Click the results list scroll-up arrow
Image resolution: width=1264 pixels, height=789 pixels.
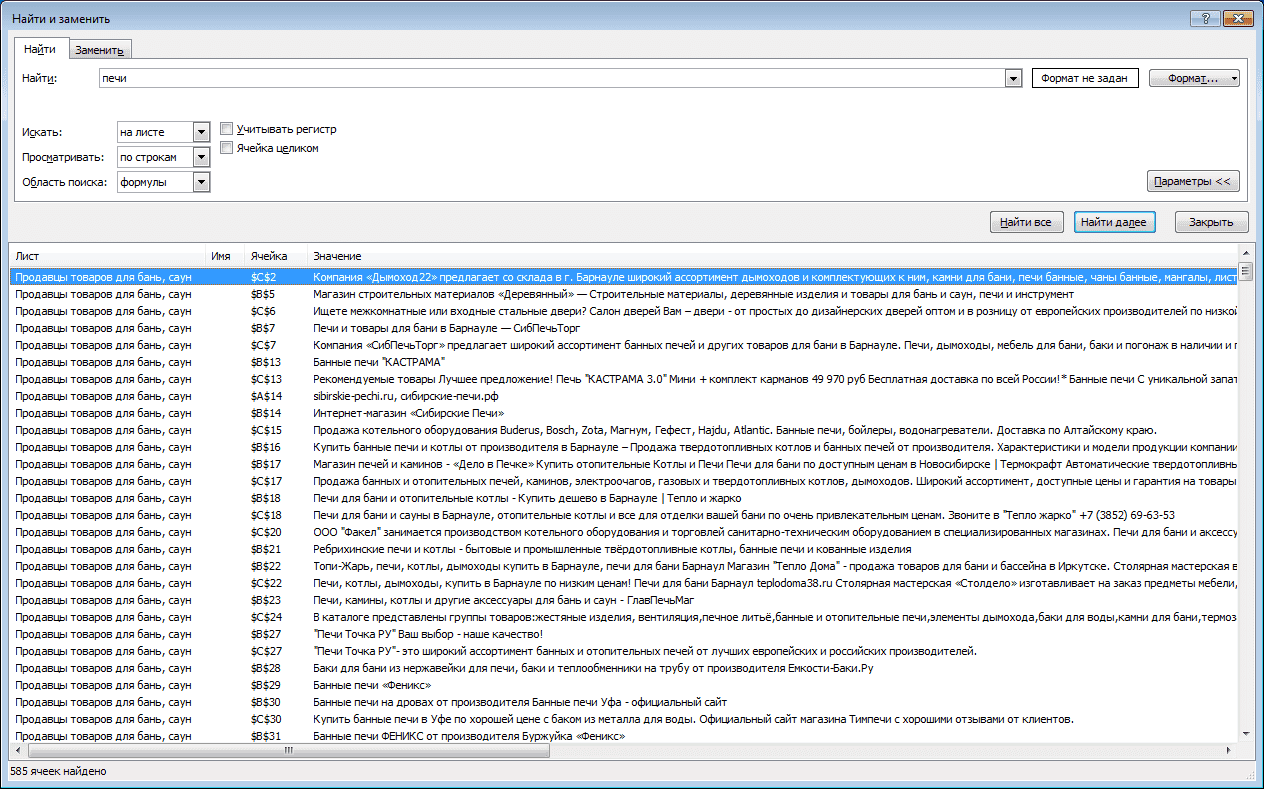(1247, 255)
